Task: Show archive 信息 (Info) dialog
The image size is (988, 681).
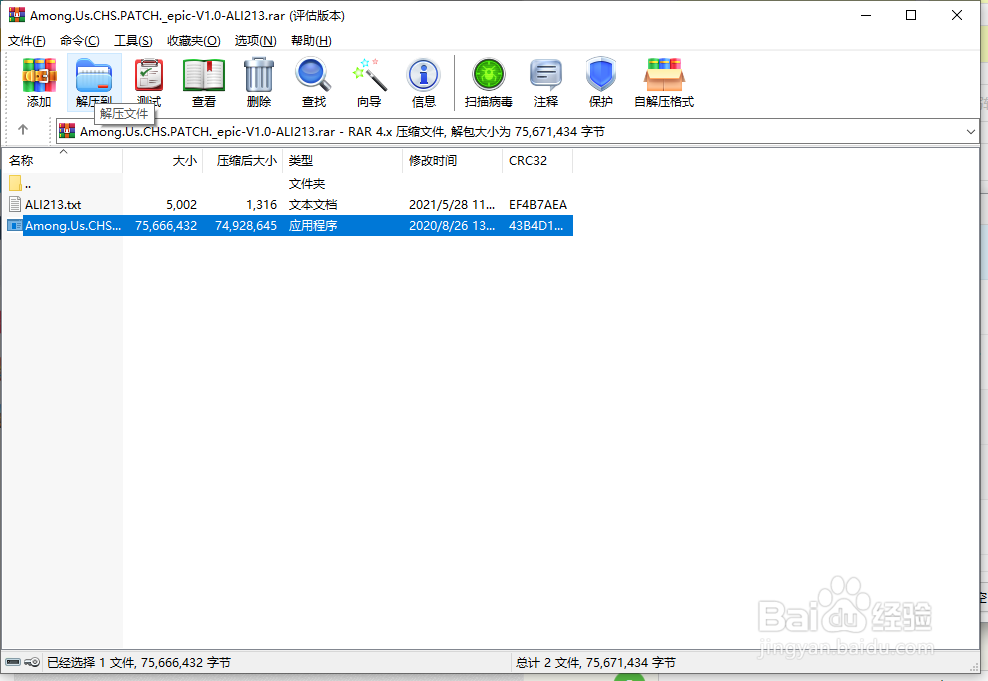Action: [423, 75]
